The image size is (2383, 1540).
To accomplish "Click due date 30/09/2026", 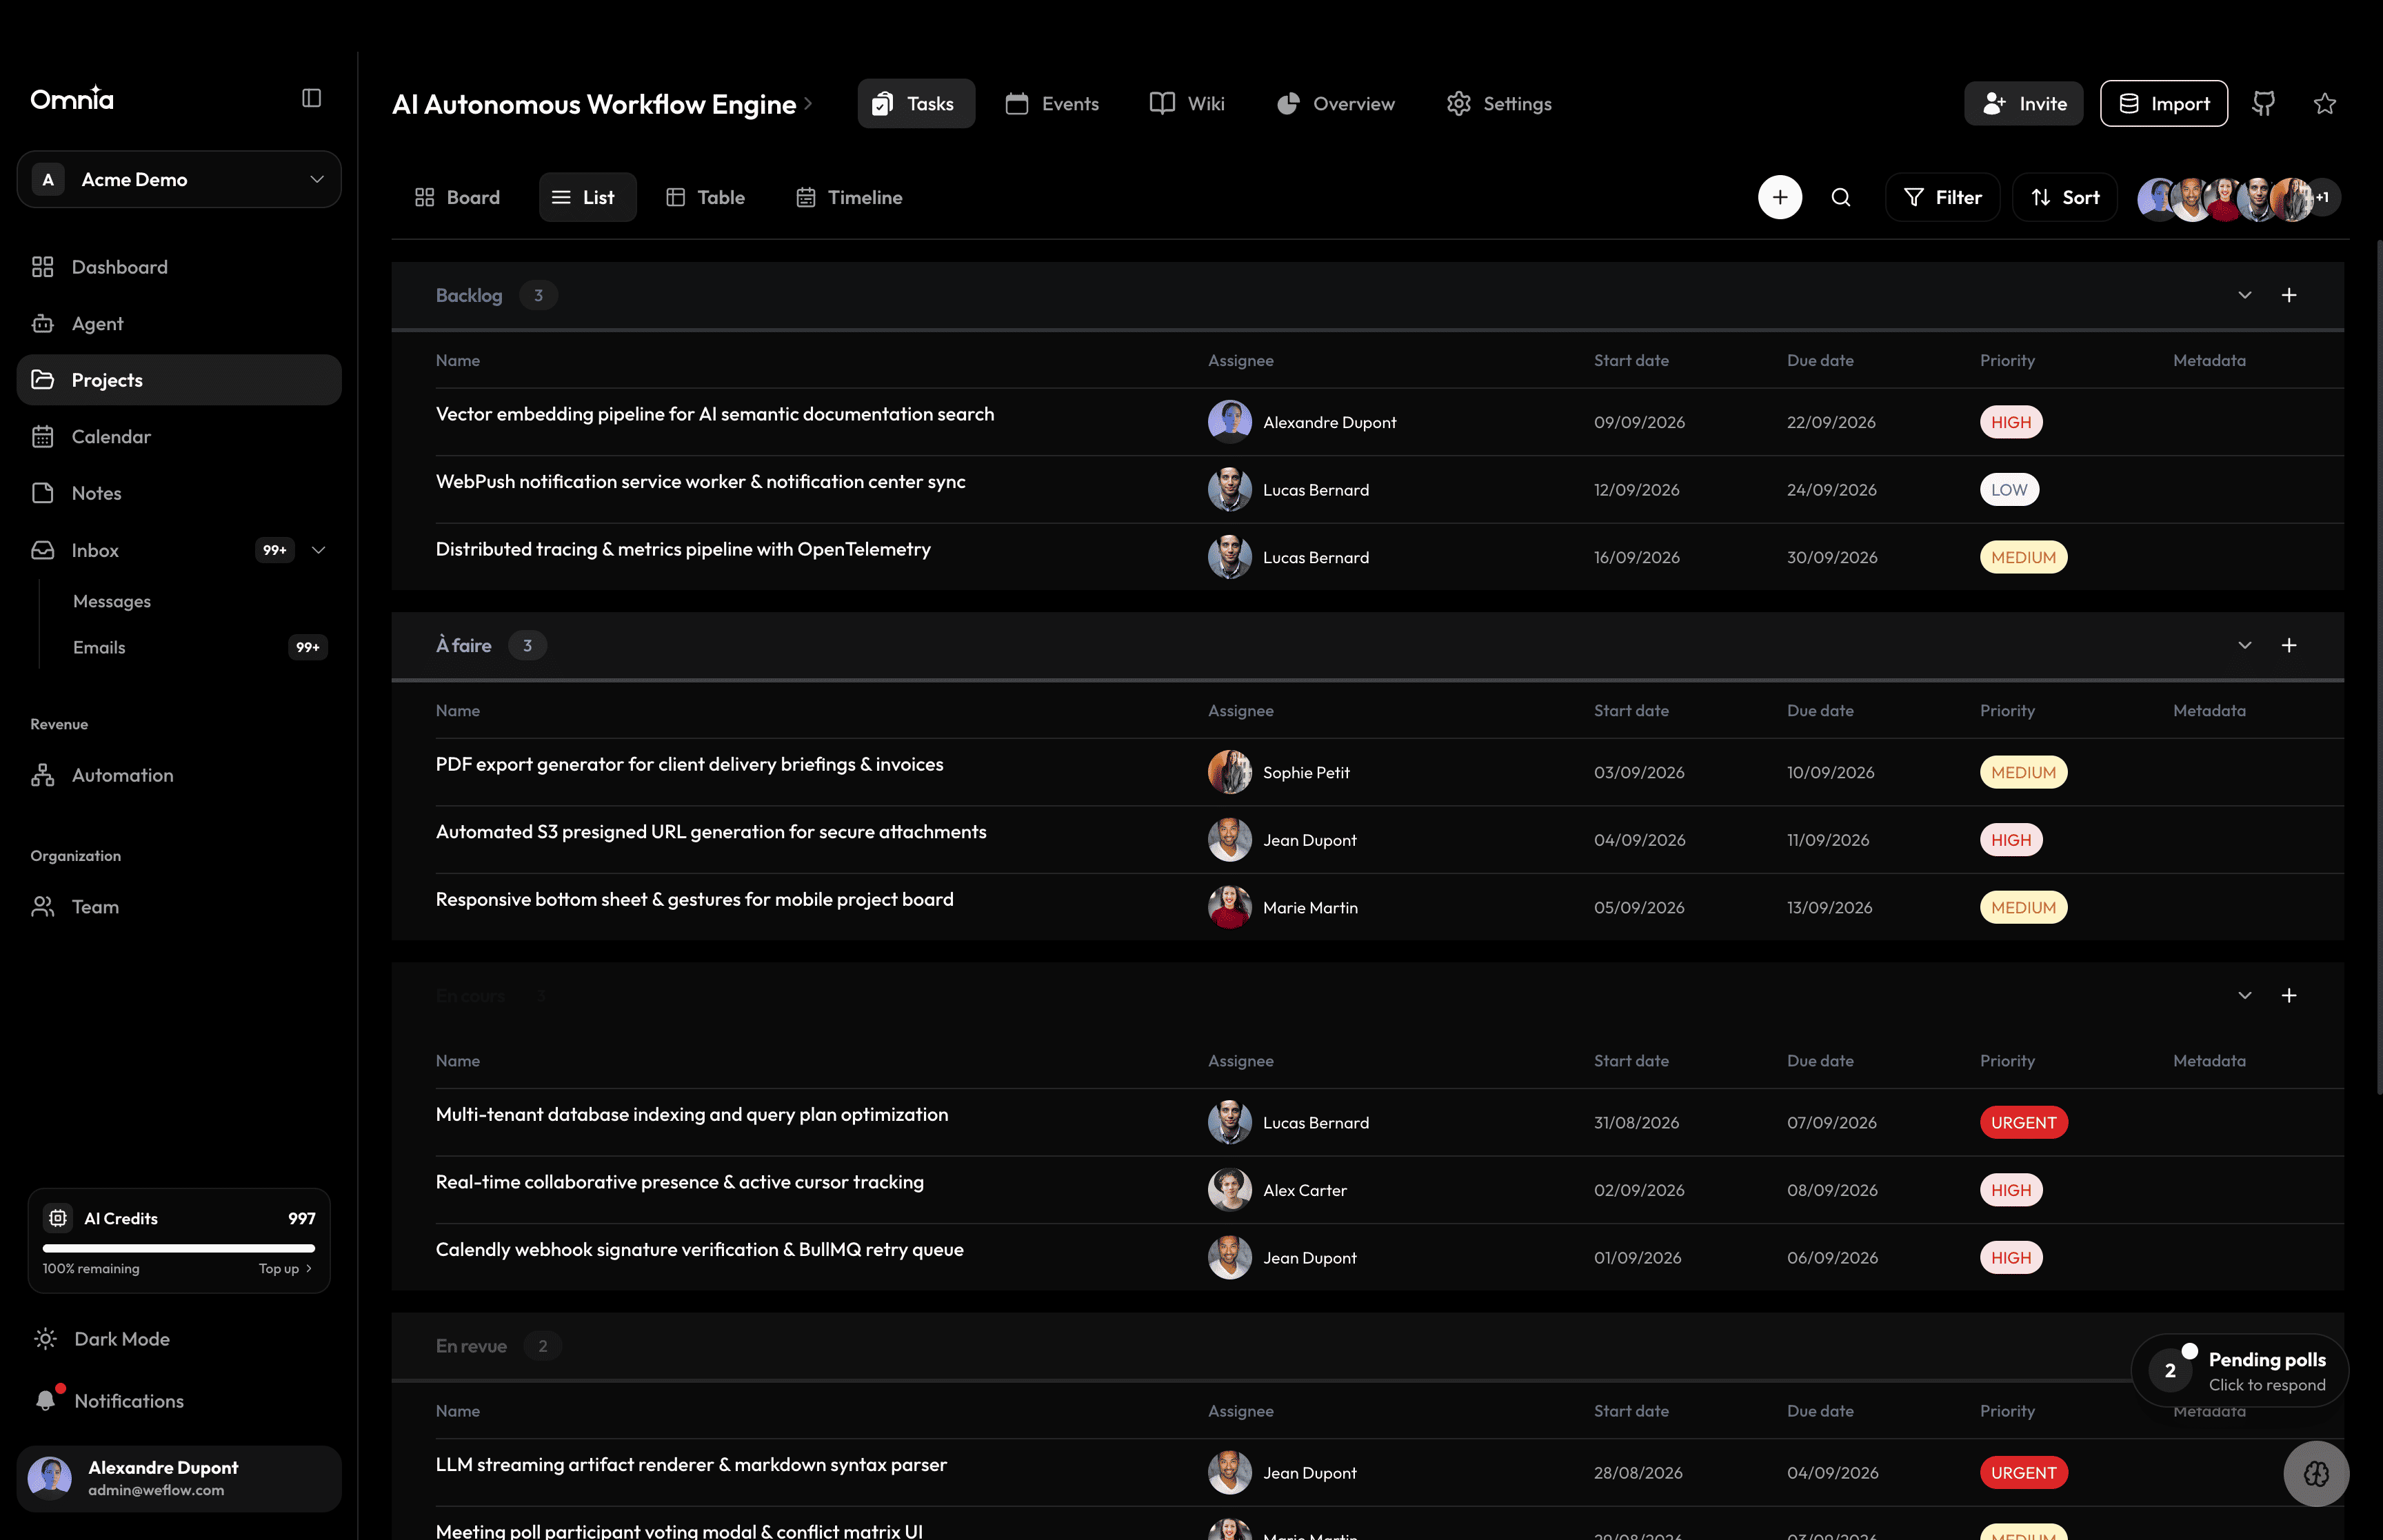I will pos(1832,557).
